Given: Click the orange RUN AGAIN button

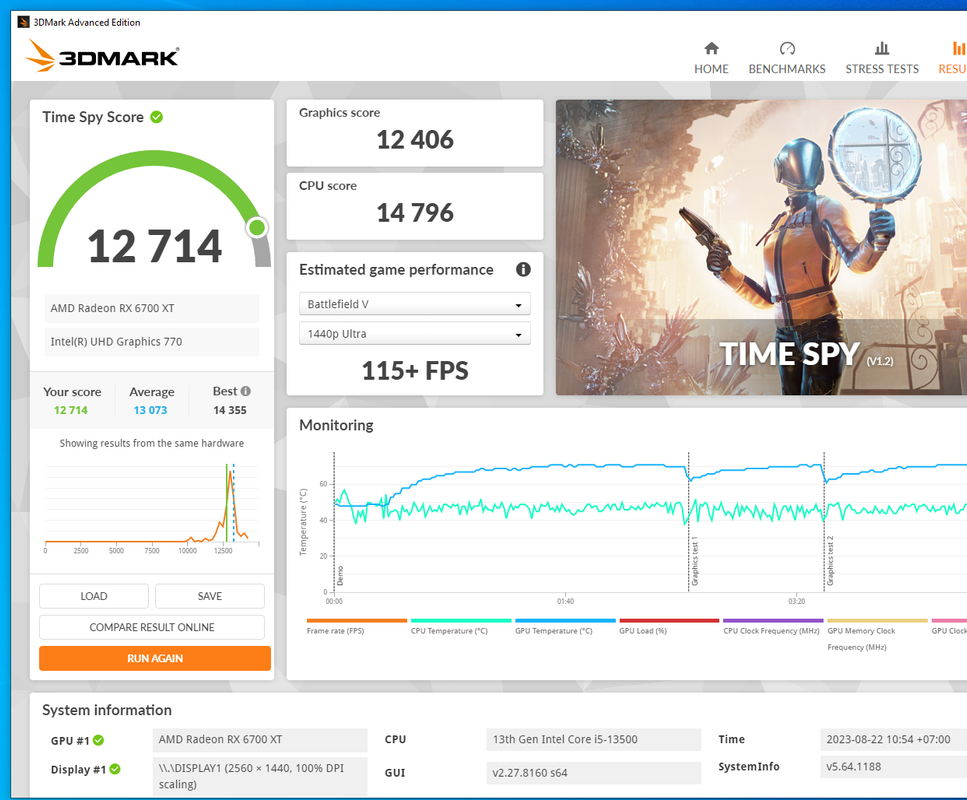Looking at the screenshot, I should coord(155,658).
